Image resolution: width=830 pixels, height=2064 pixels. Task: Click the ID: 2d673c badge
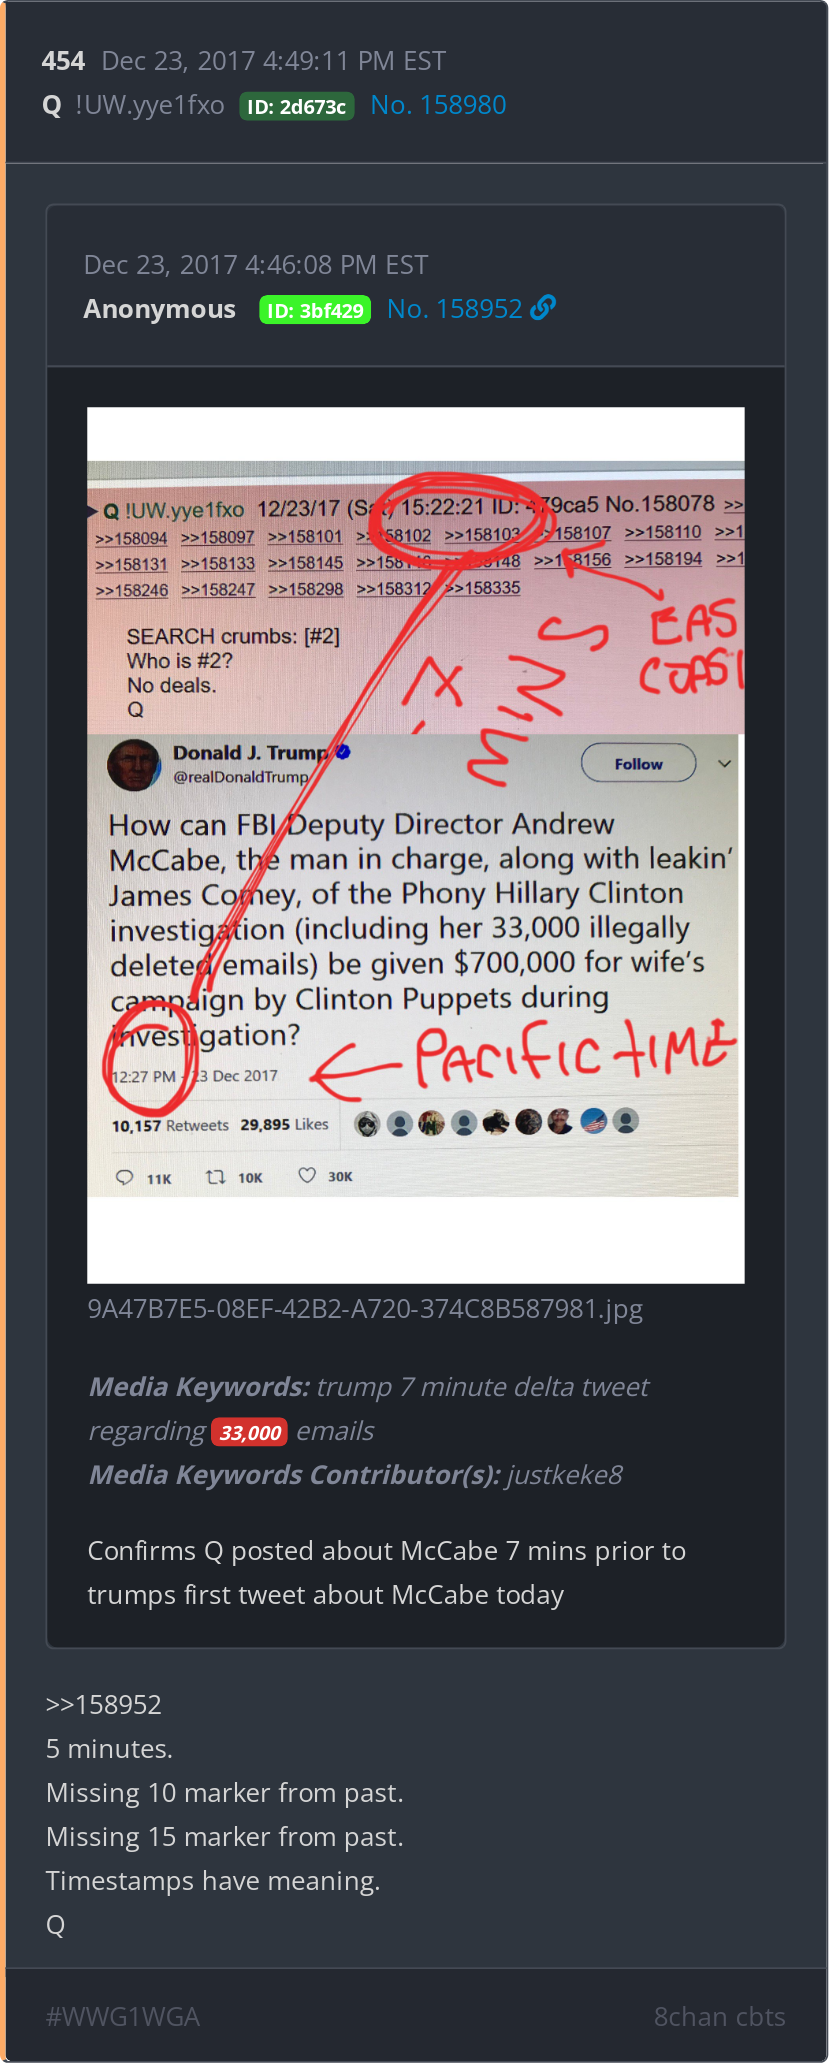tap(297, 106)
